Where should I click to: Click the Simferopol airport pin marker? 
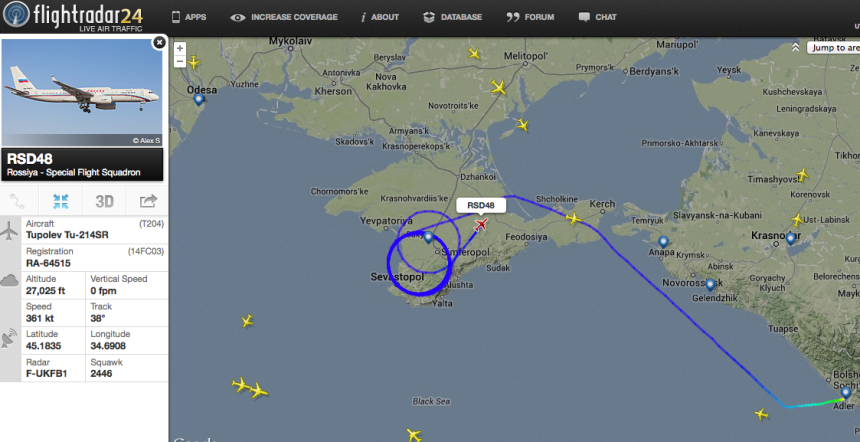(429, 238)
